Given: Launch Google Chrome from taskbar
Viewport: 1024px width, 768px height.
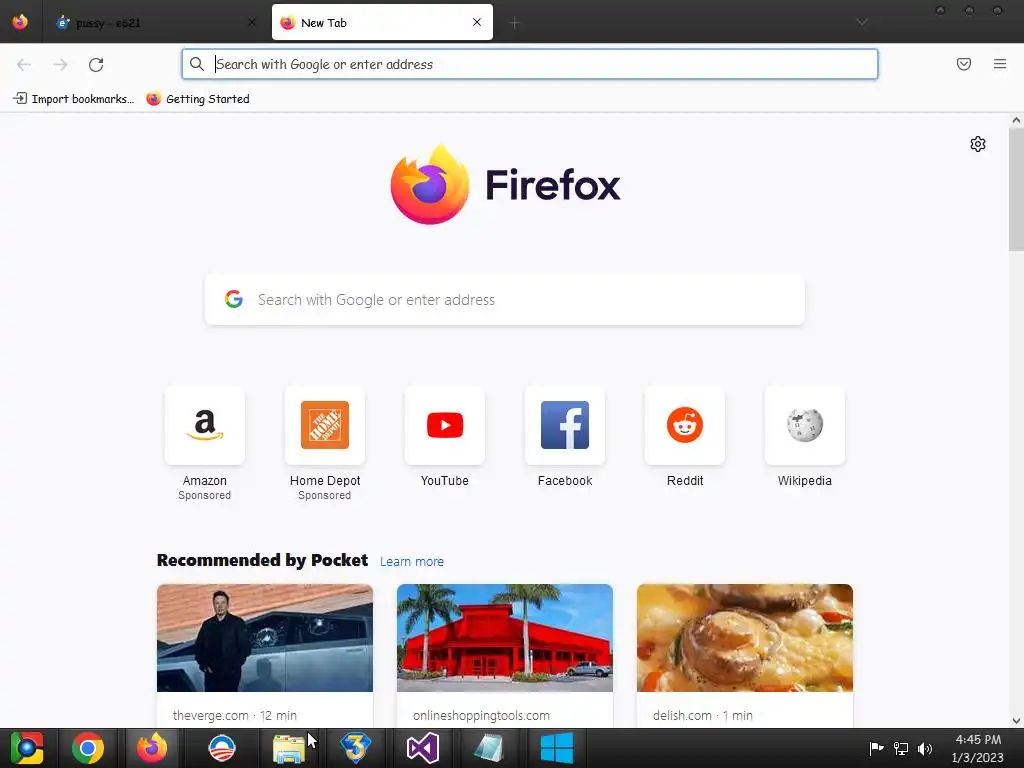Looking at the screenshot, I should (x=88, y=748).
